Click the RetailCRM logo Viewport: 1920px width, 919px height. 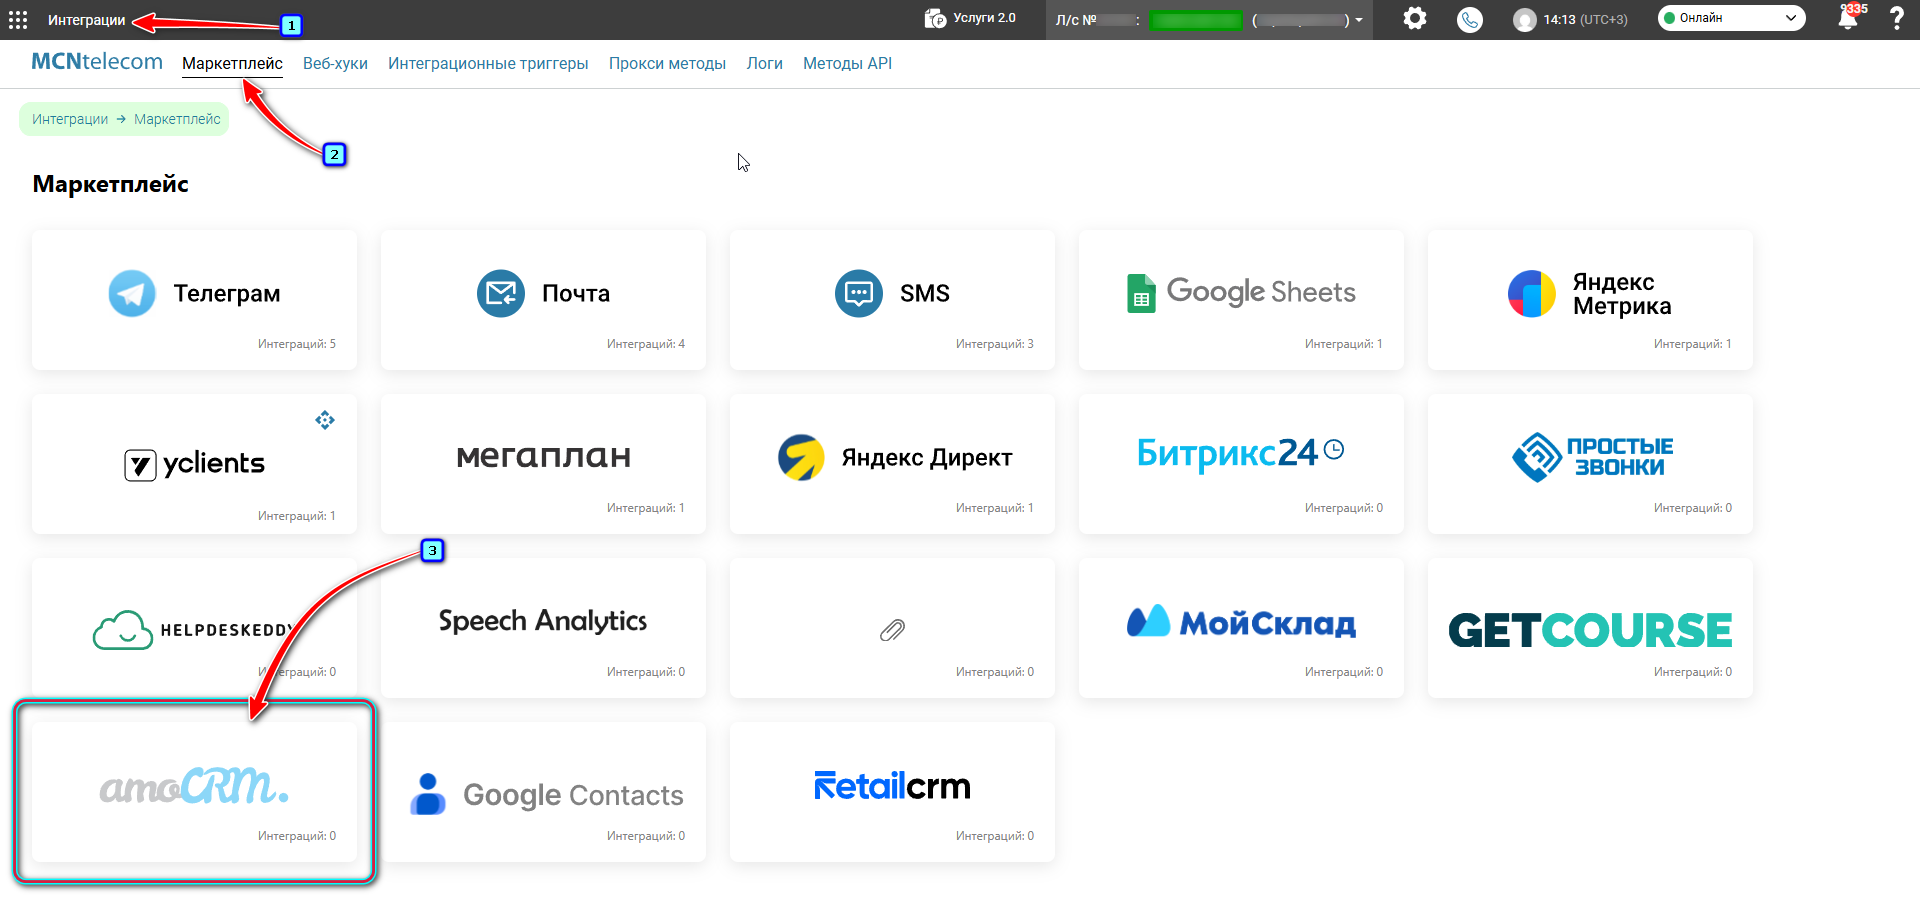click(x=892, y=786)
